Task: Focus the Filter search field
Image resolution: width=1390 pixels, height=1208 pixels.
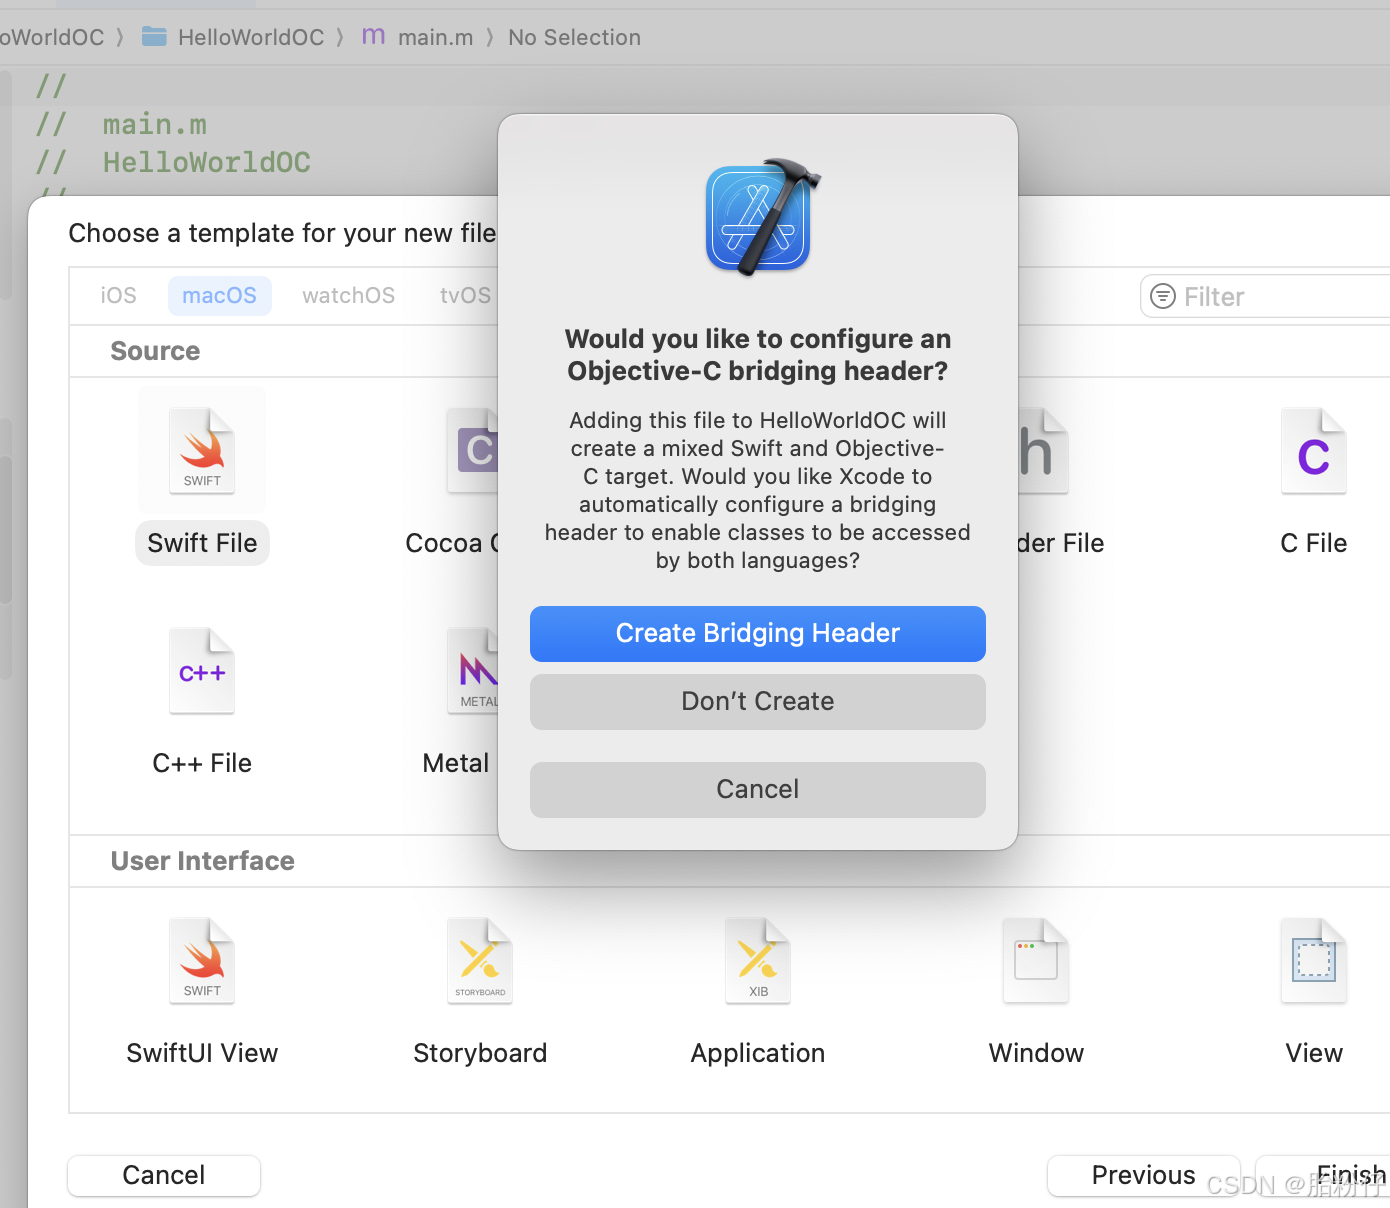Action: coord(1266,297)
